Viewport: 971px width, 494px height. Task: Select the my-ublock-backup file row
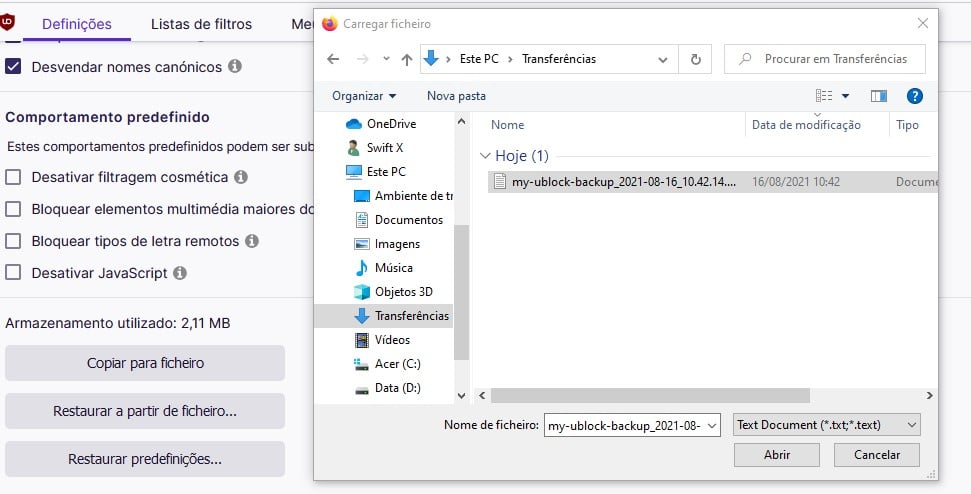[713, 182]
